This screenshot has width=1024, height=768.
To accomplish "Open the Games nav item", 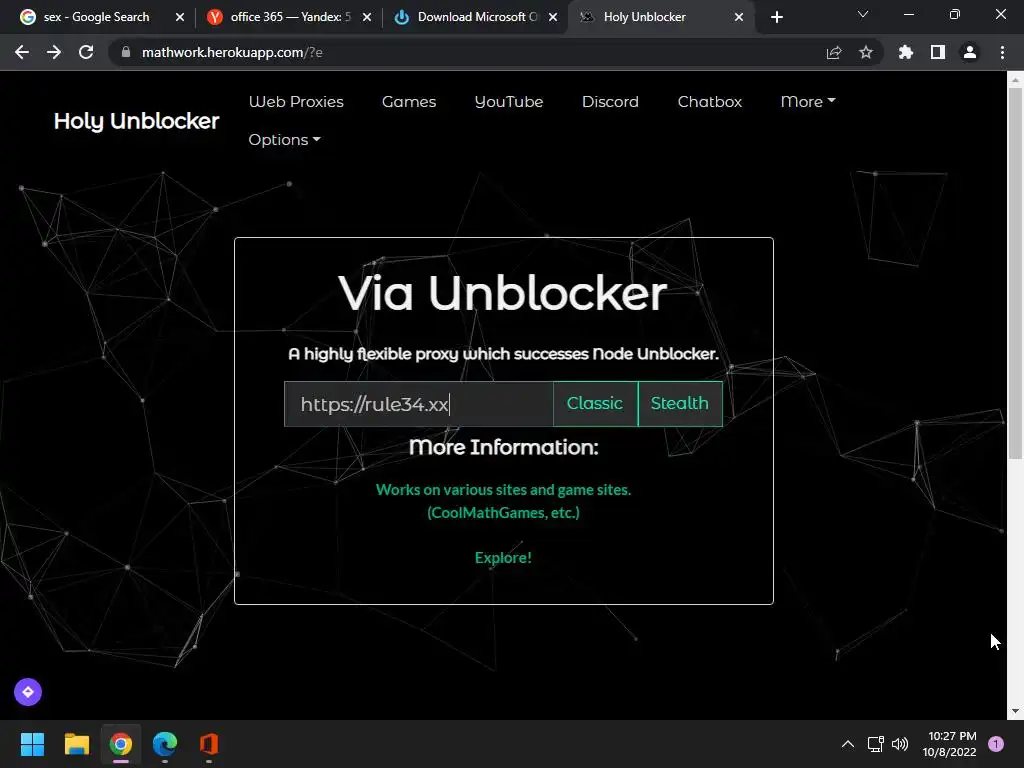I will point(409,102).
